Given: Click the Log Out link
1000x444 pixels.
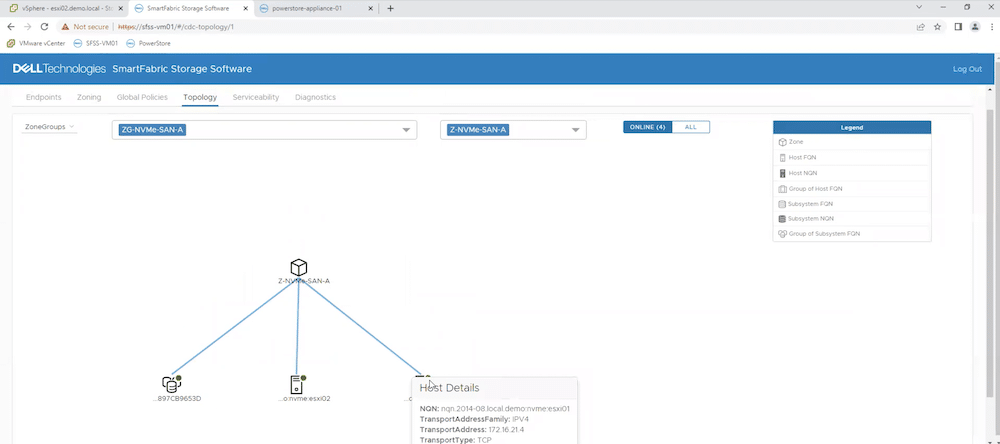Looking at the screenshot, I should (x=967, y=69).
